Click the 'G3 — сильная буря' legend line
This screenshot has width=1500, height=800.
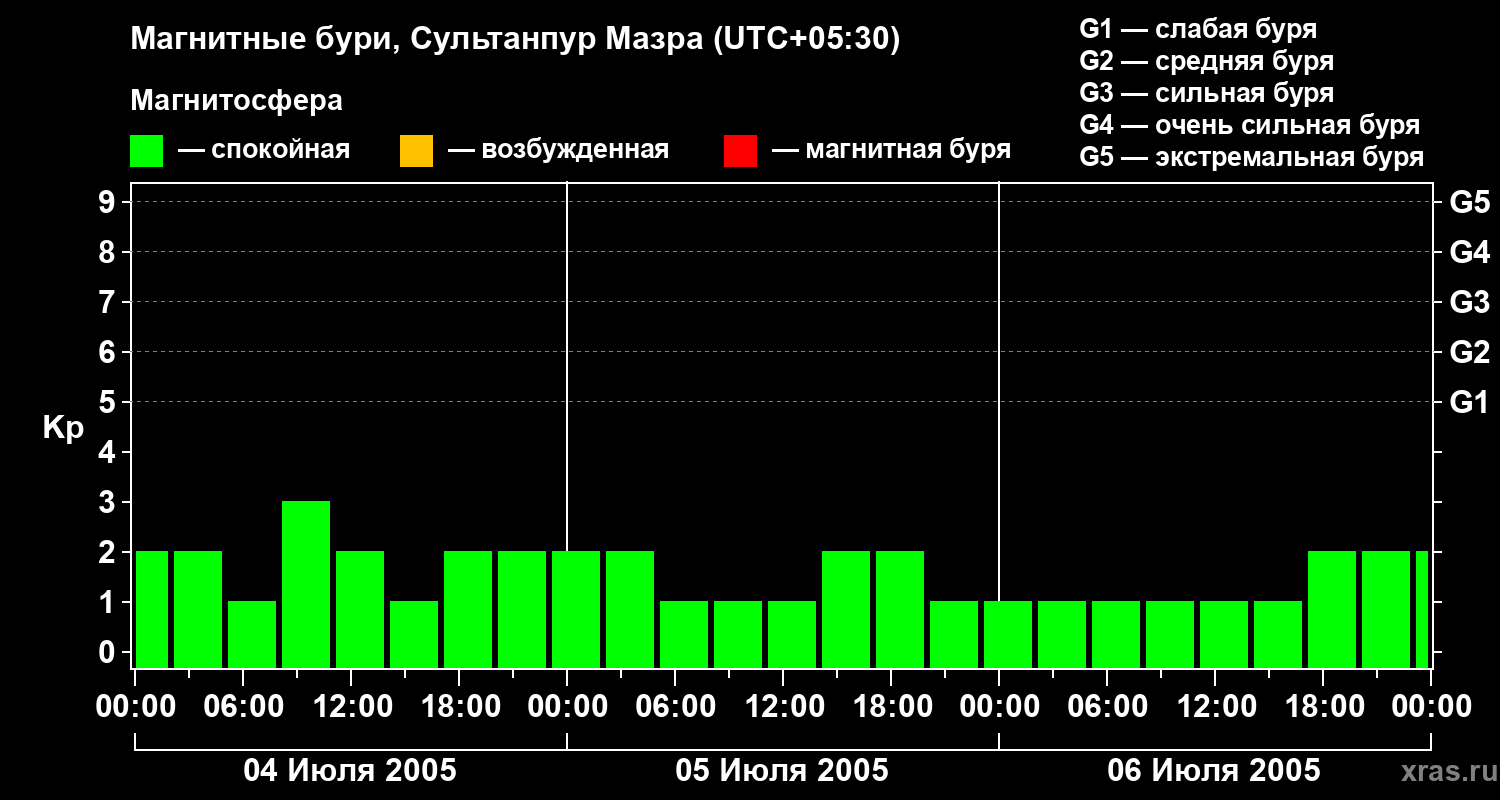click(1207, 93)
